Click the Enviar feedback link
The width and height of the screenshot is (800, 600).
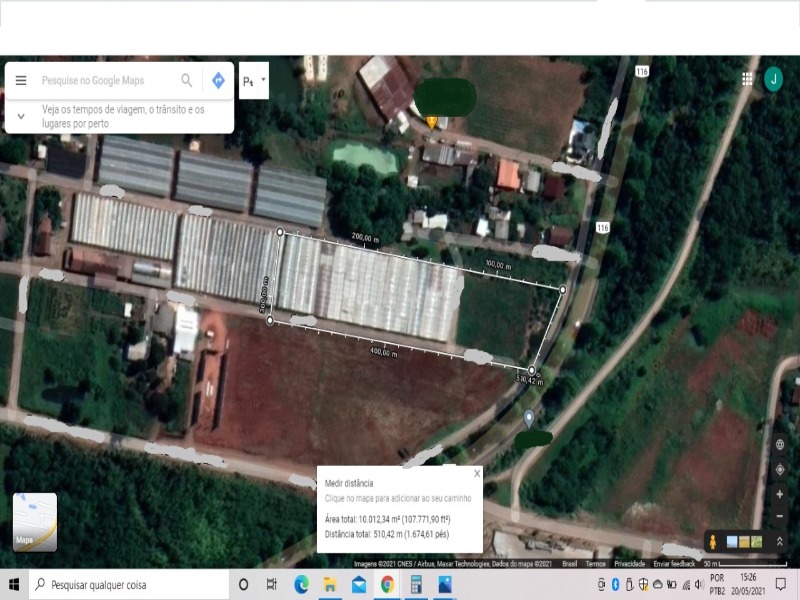[675, 564]
